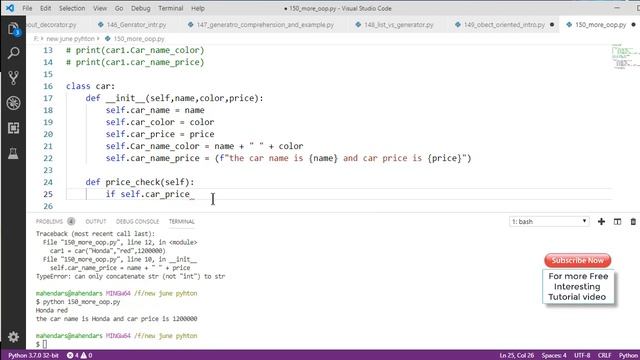Click 'self.car_name = name' on line 18
Image resolution: width=640 pixels, height=360 pixels.
(155, 110)
